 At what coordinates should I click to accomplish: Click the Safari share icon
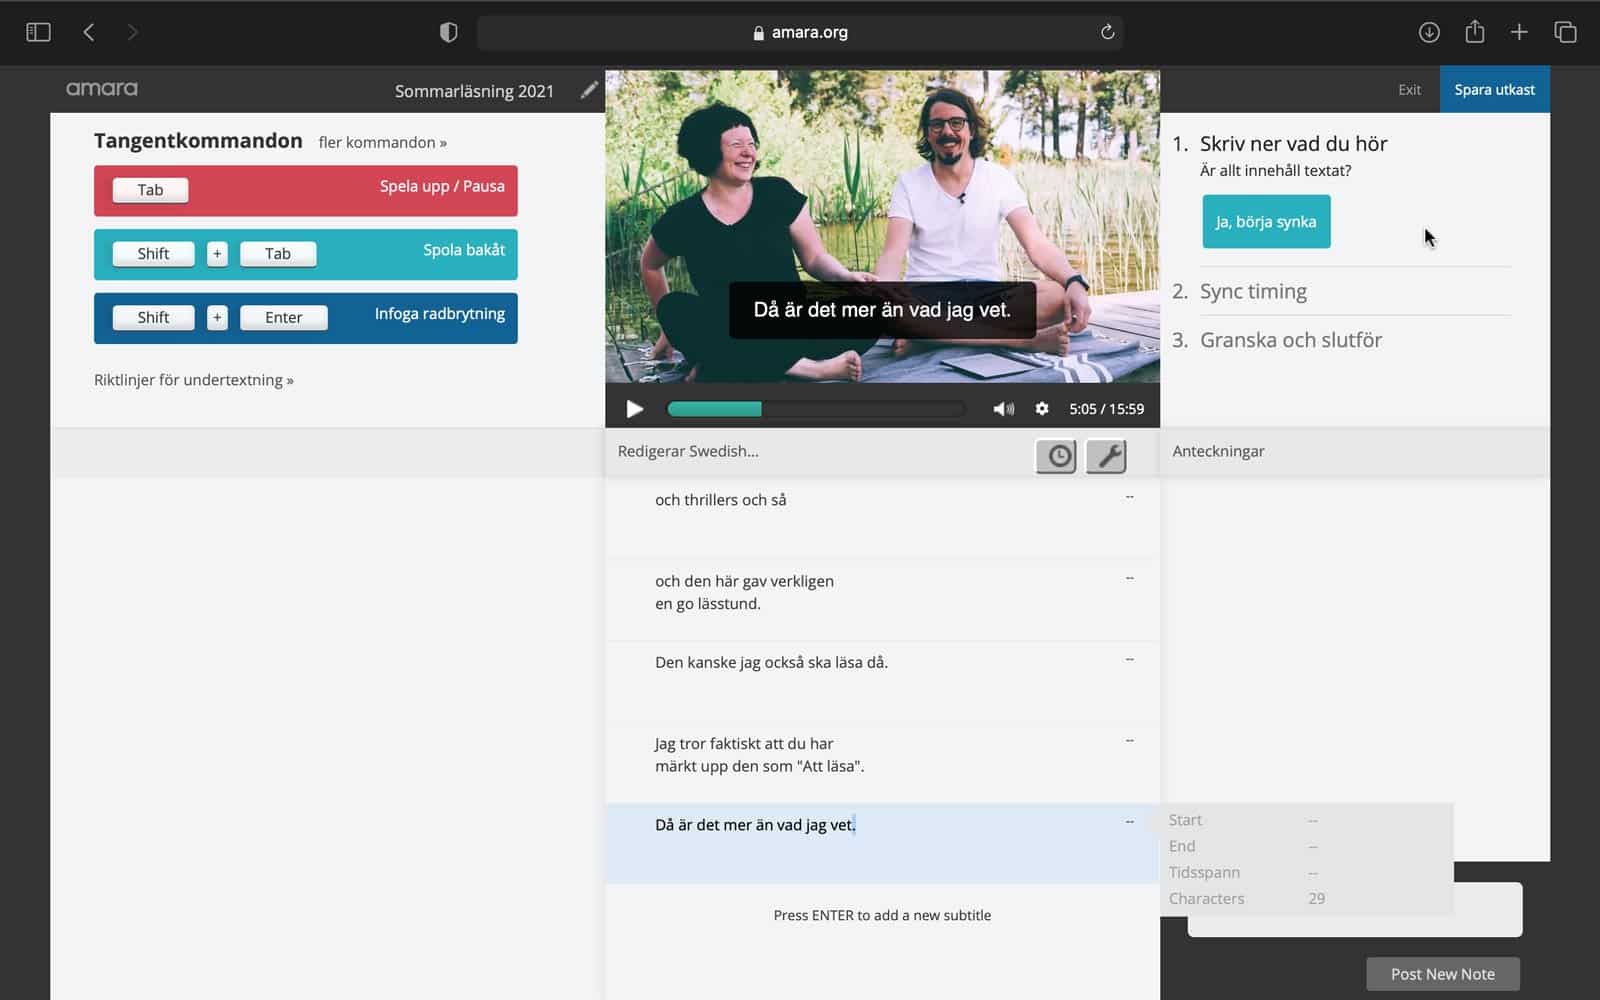1474,32
